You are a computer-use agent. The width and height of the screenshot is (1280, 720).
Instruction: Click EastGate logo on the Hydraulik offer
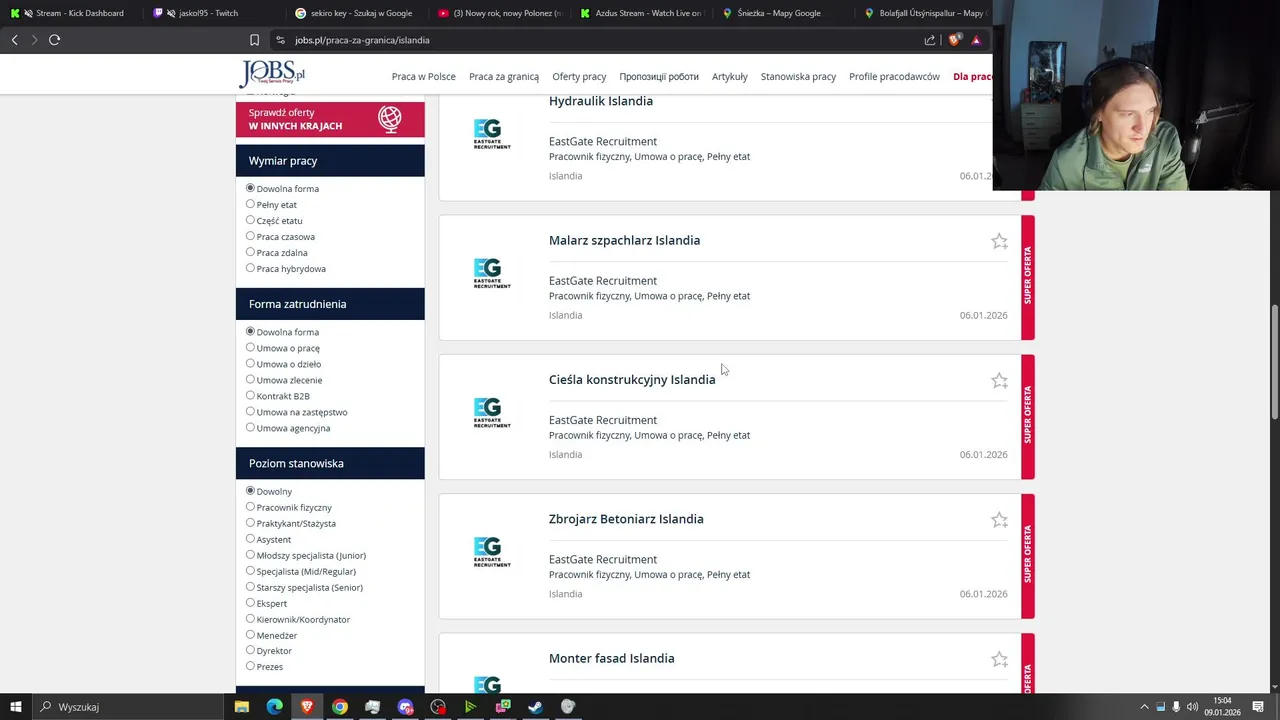tap(492, 134)
